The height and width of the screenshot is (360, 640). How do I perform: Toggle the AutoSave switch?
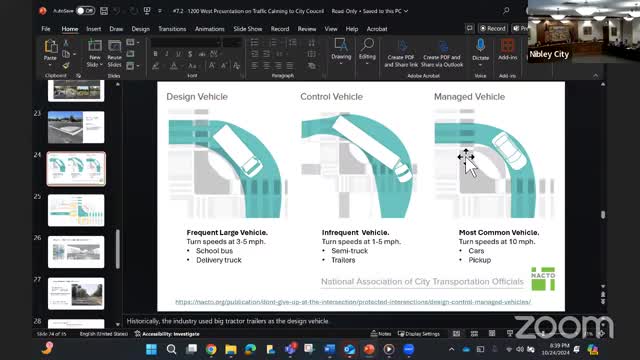pos(85,11)
